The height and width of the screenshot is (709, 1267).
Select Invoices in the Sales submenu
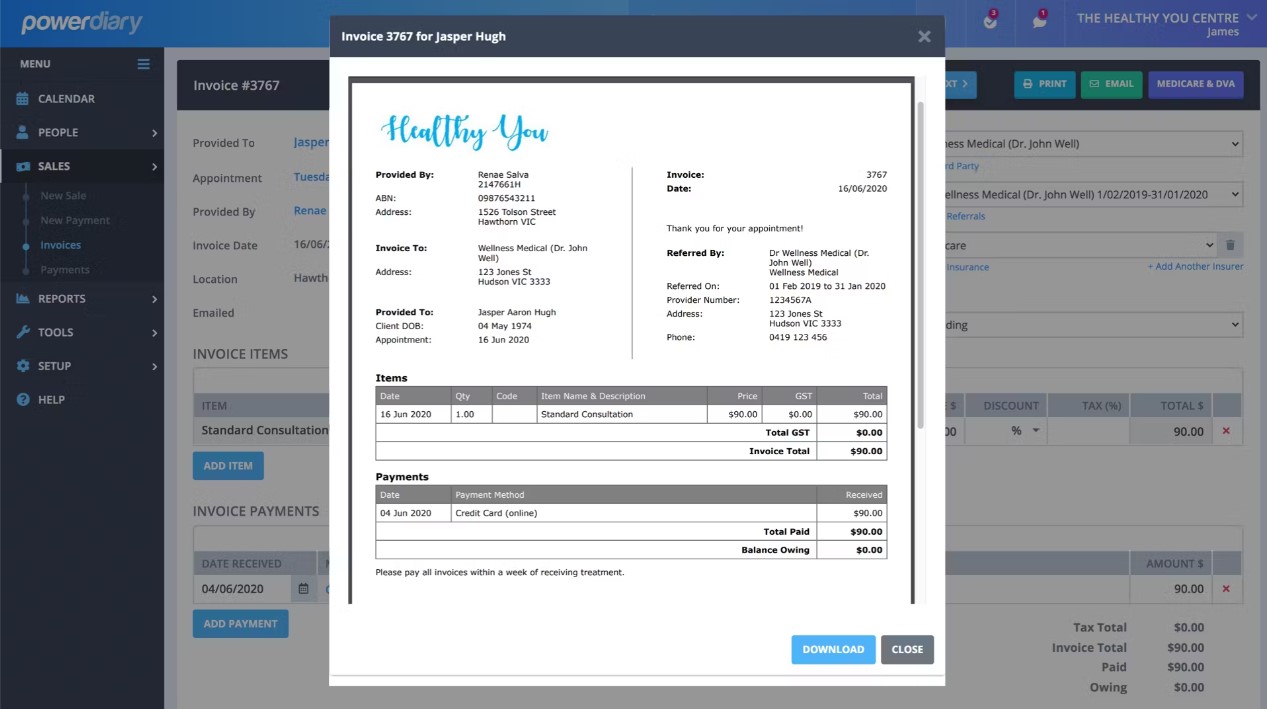[x=60, y=245]
